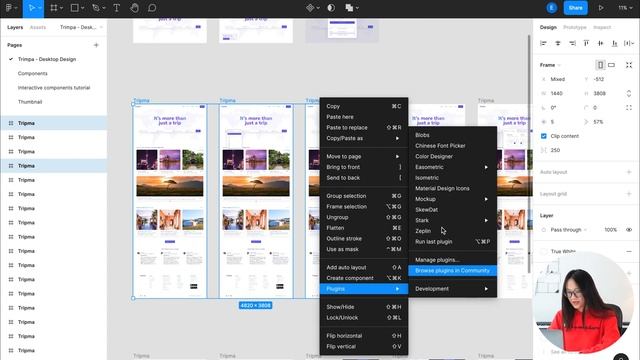The width and height of the screenshot is (640, 360).
Task: Click the Share button
Action: click(x=576, y=8)
